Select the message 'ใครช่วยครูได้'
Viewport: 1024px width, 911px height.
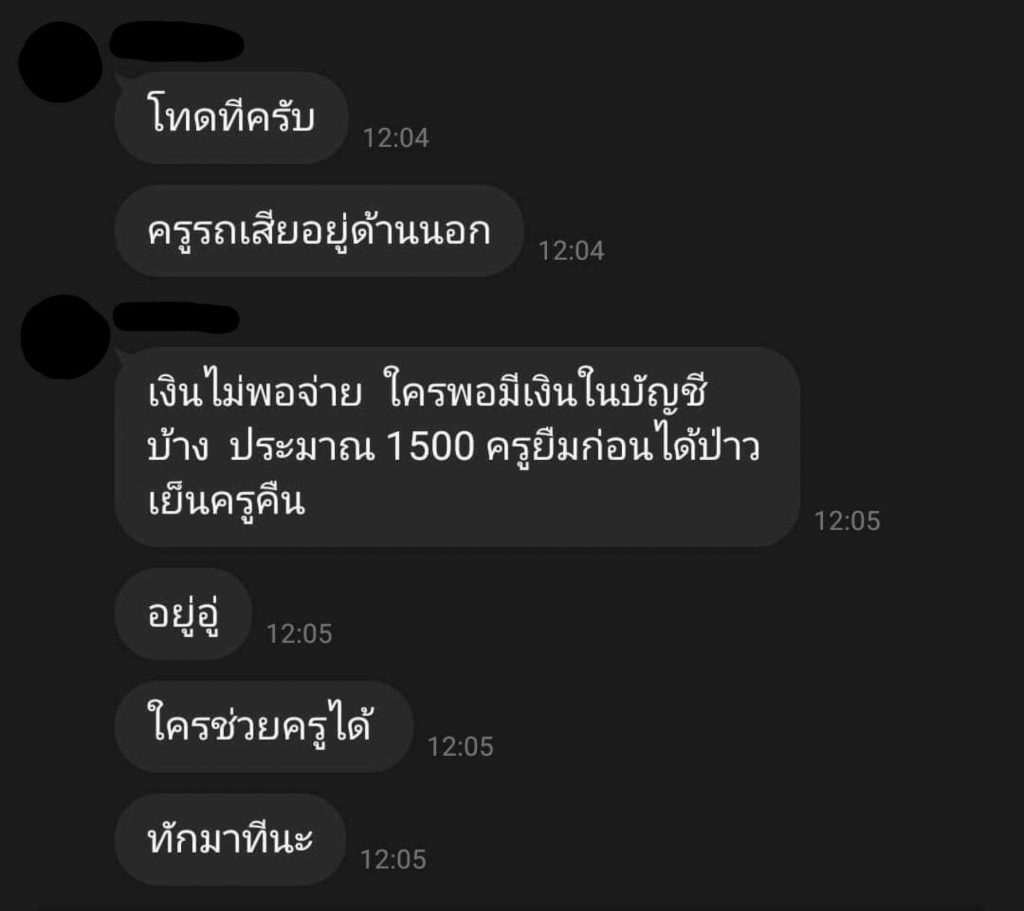click(264, 726)
